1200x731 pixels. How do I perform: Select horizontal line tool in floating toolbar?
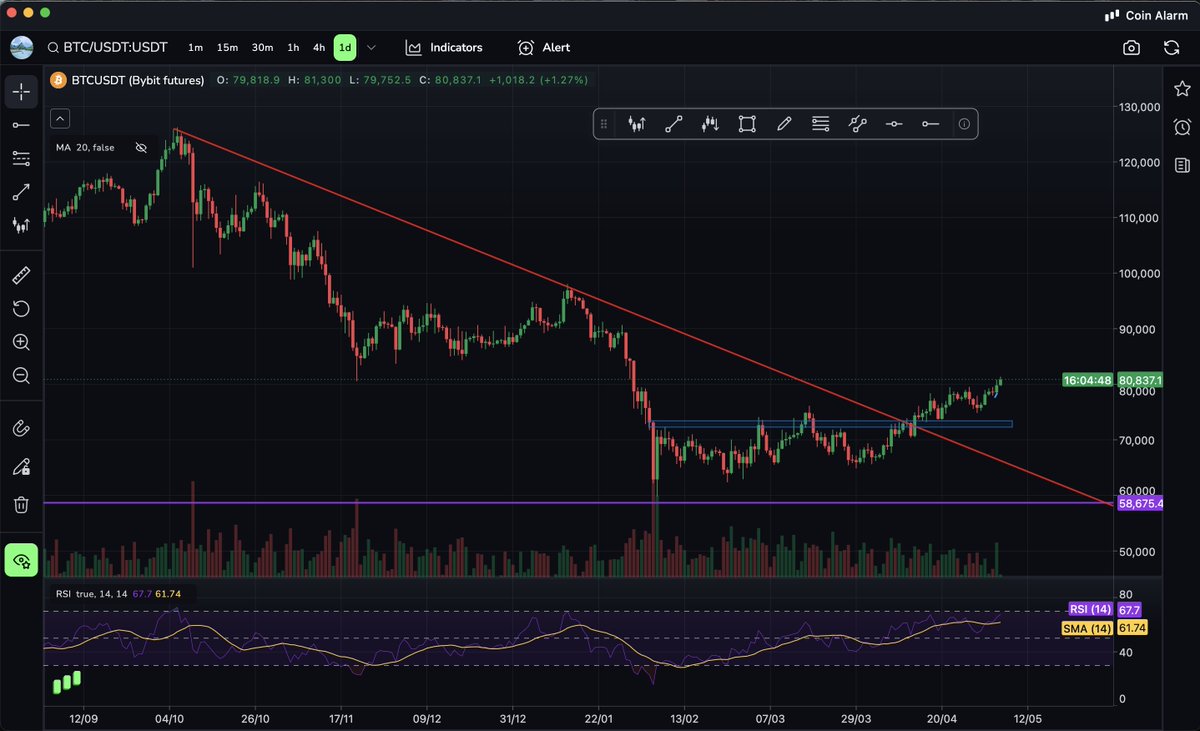click(x=894, y=124)
